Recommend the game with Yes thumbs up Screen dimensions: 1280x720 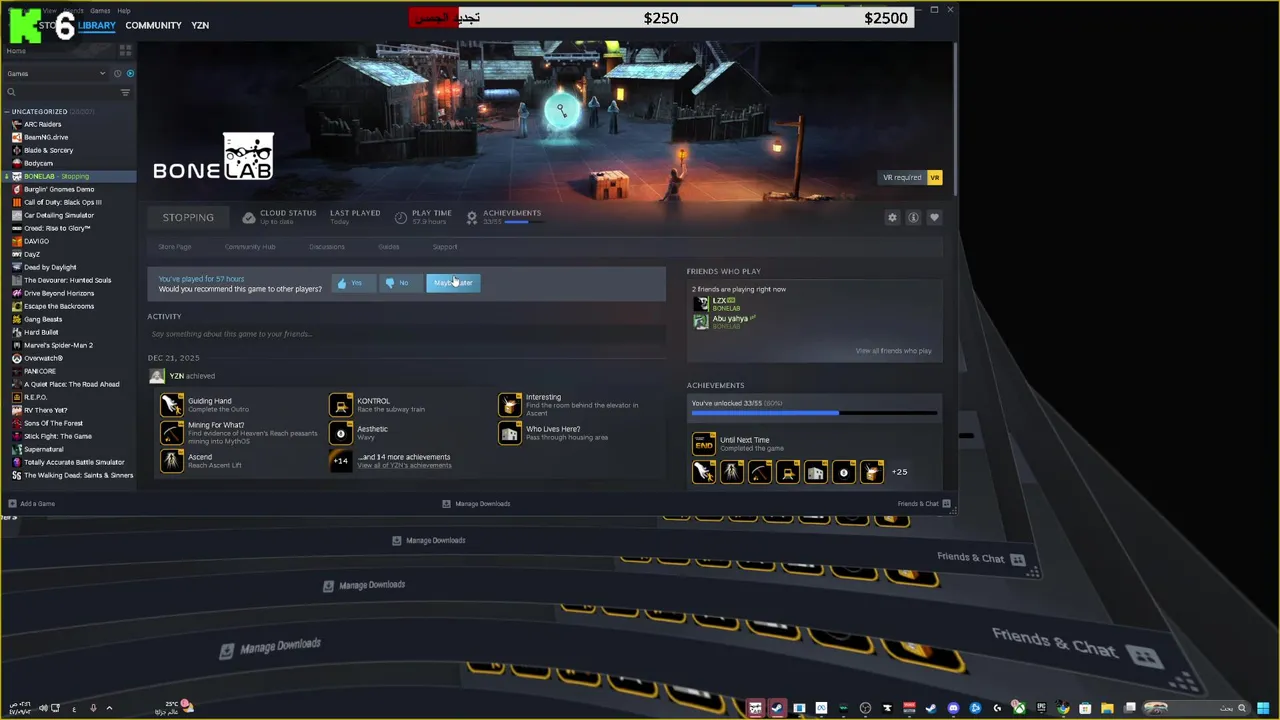click(353, 283)
